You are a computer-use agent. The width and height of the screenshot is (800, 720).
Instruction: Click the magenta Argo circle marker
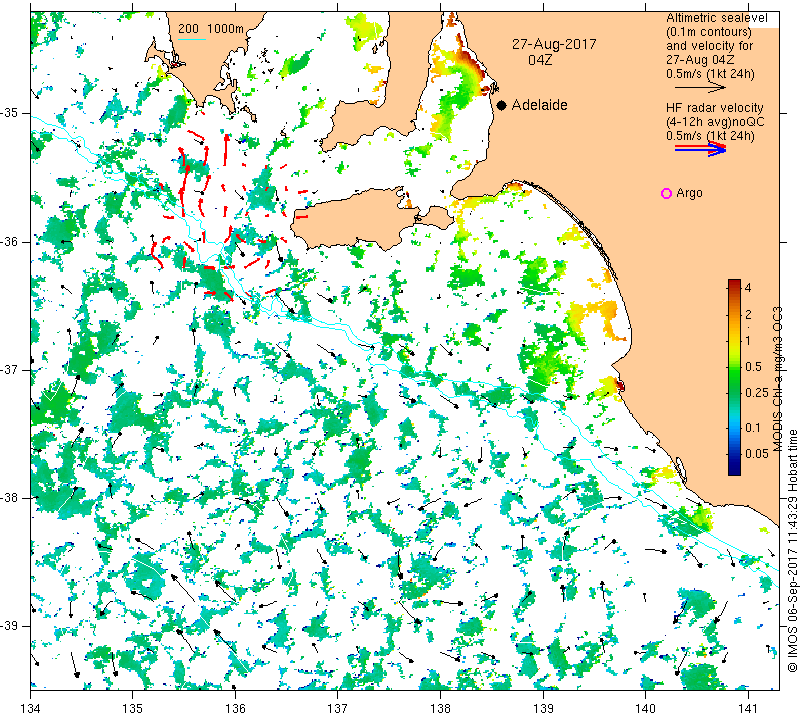[x=666, y=193]
